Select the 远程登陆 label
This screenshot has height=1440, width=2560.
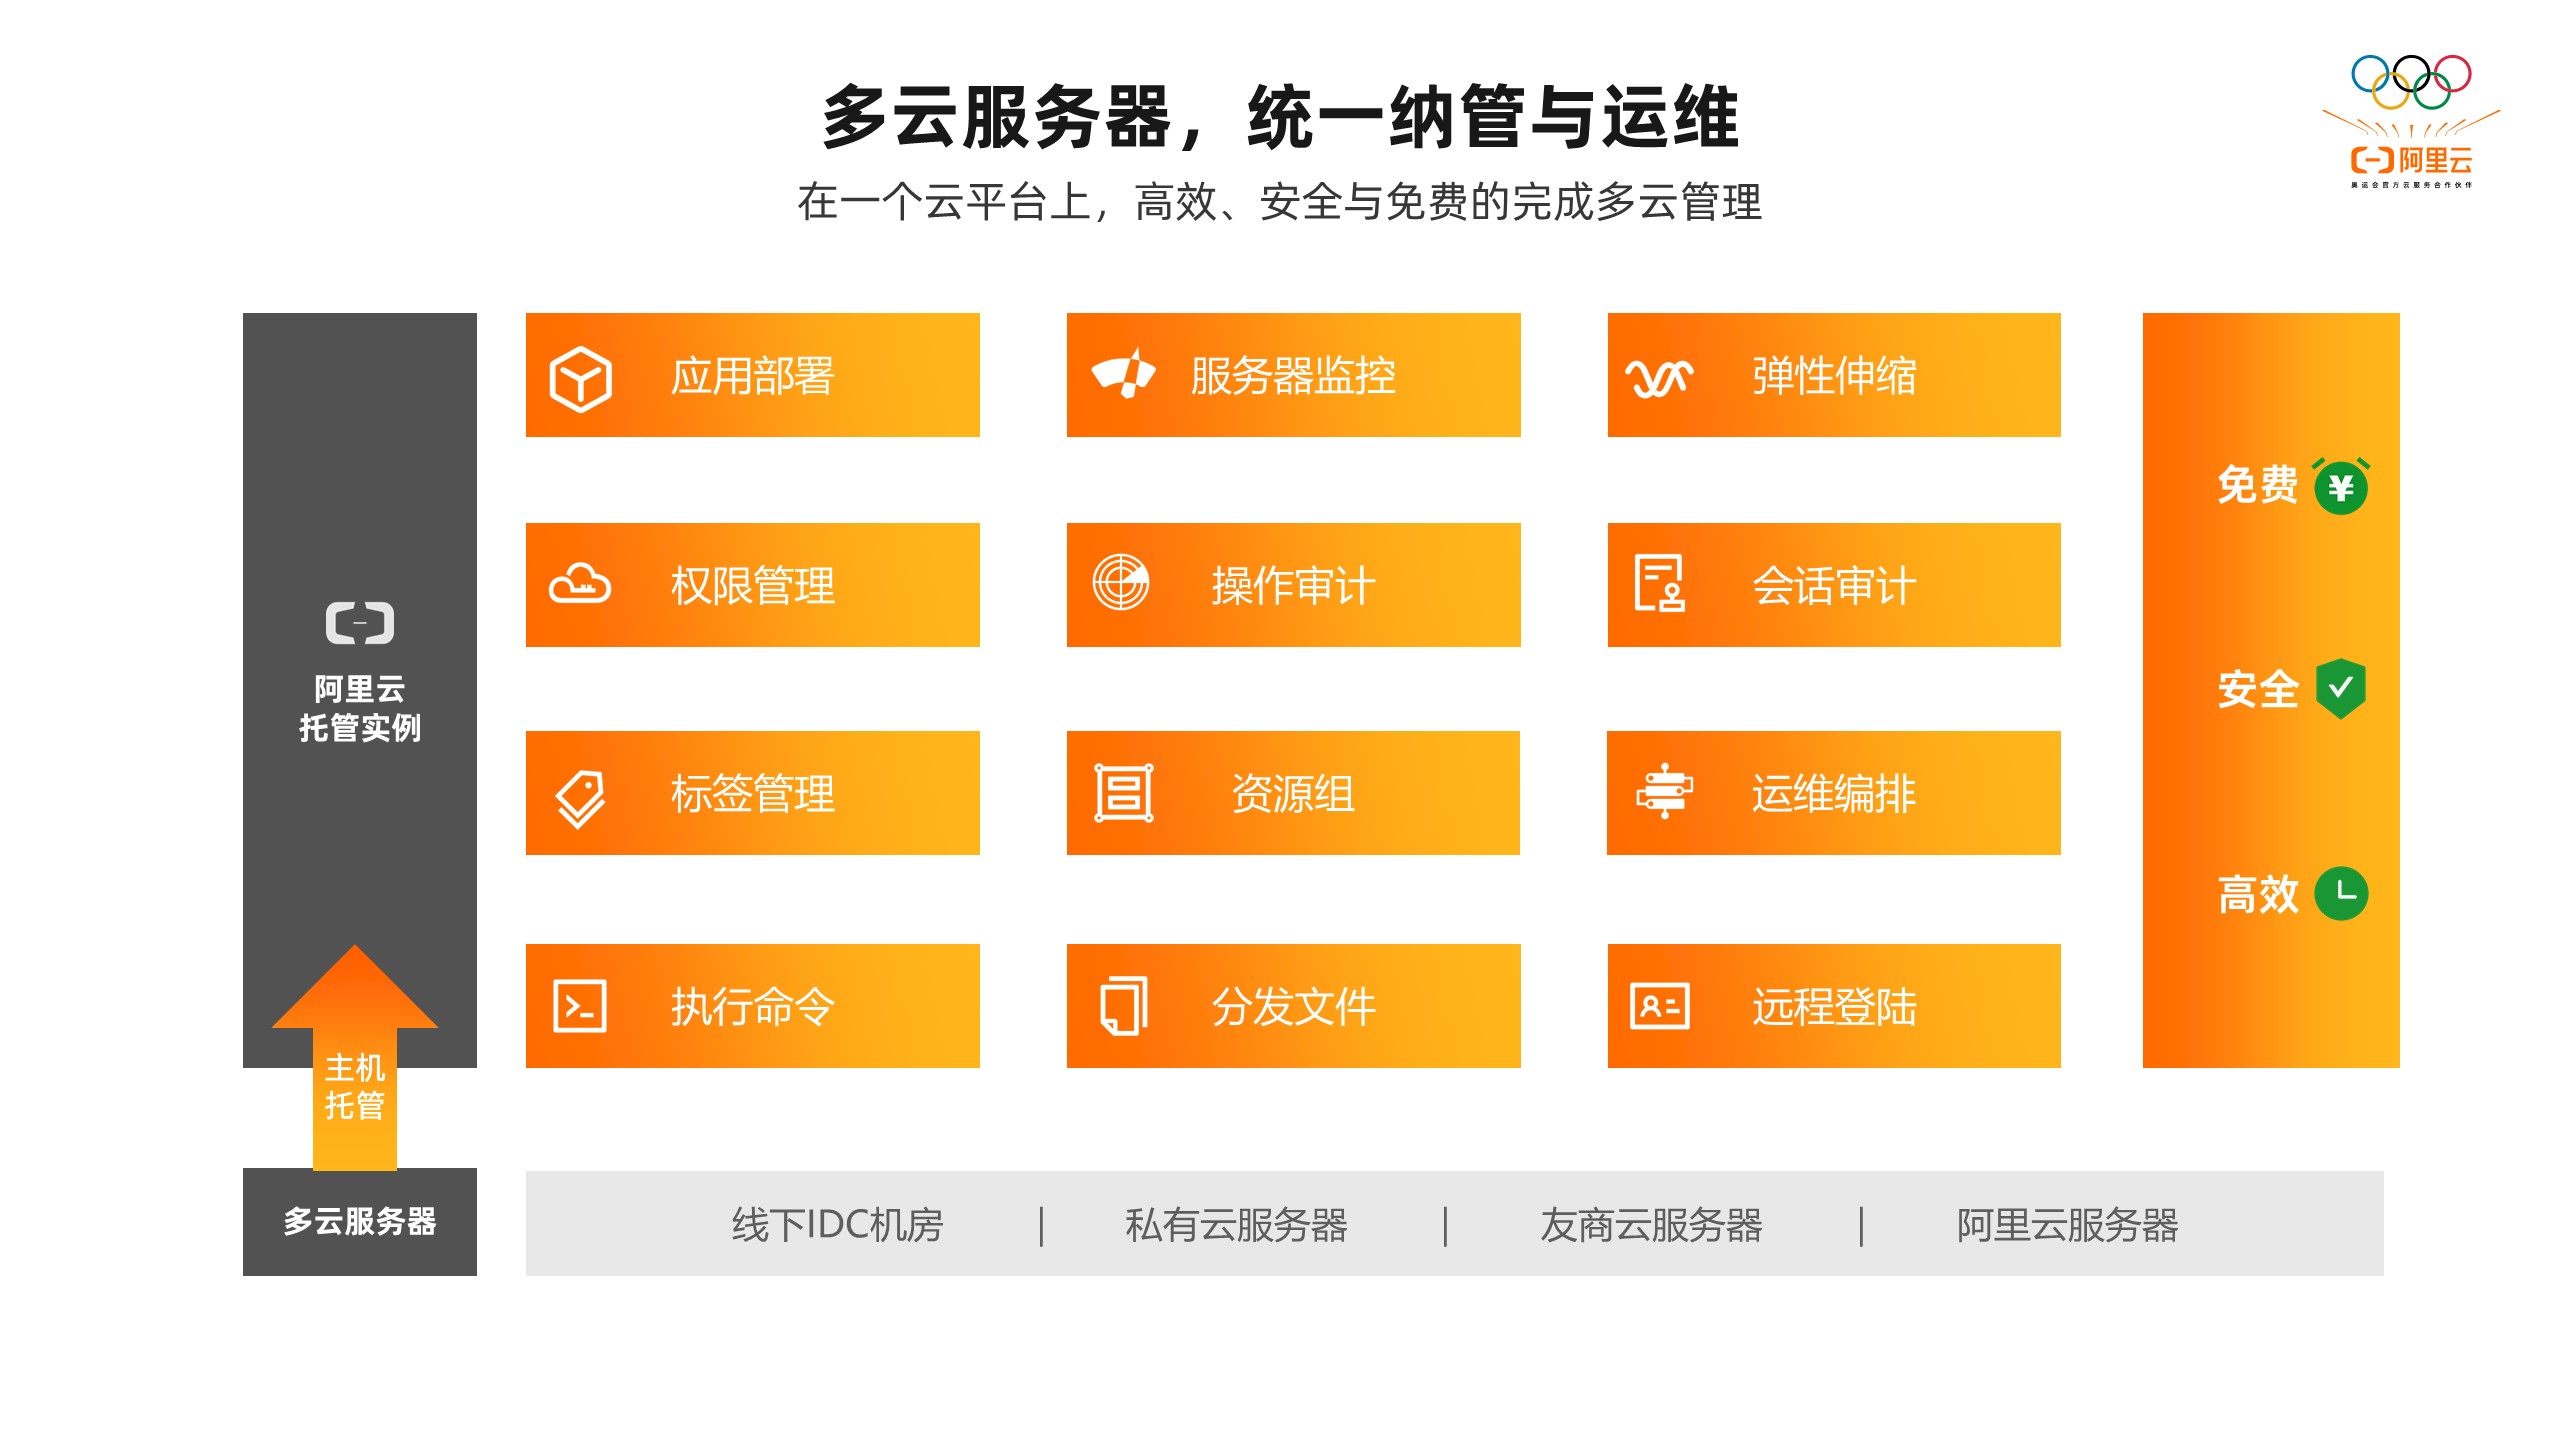pyautogui.click(x=1834, y=1007)
